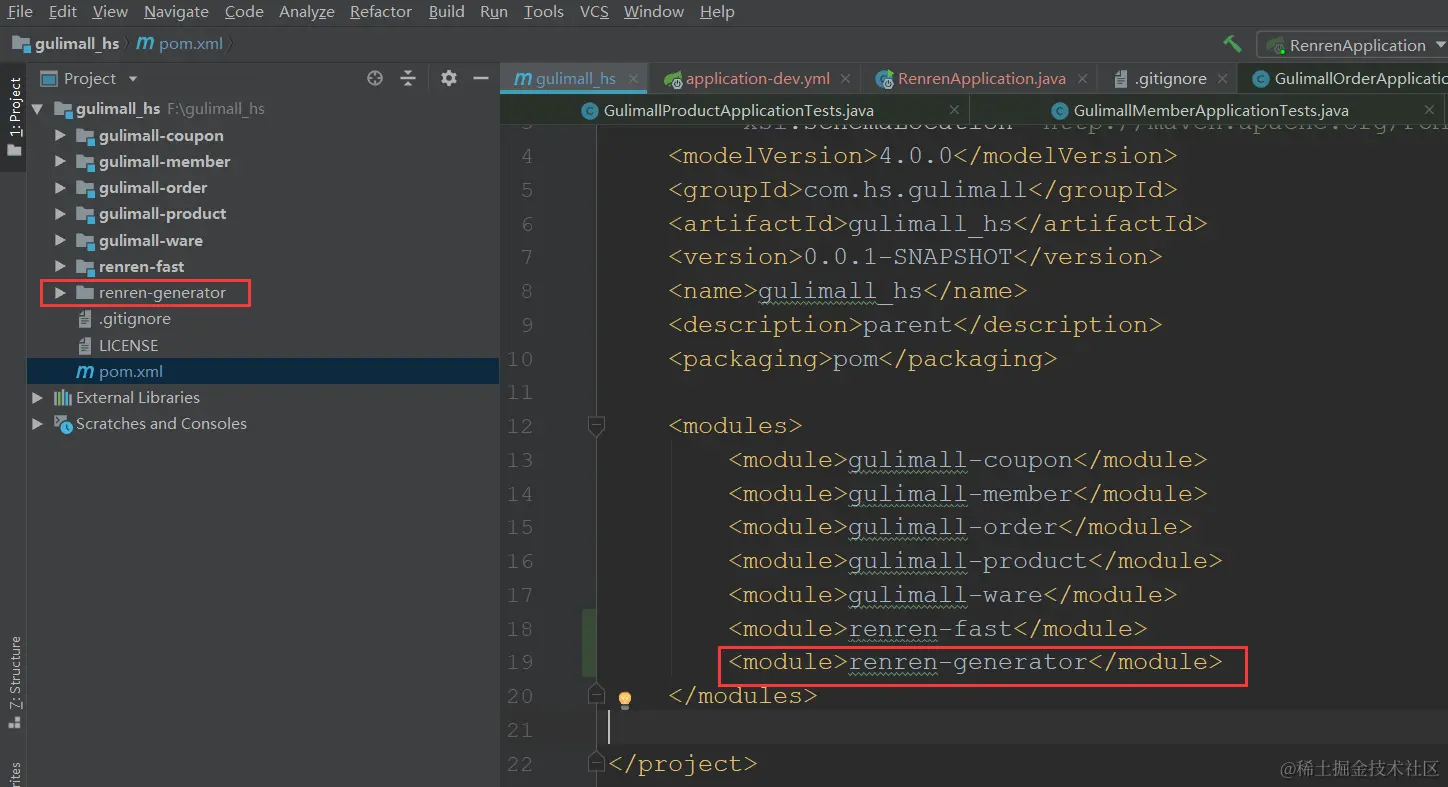Close the application-dev.yml tab

pos(846,79)
